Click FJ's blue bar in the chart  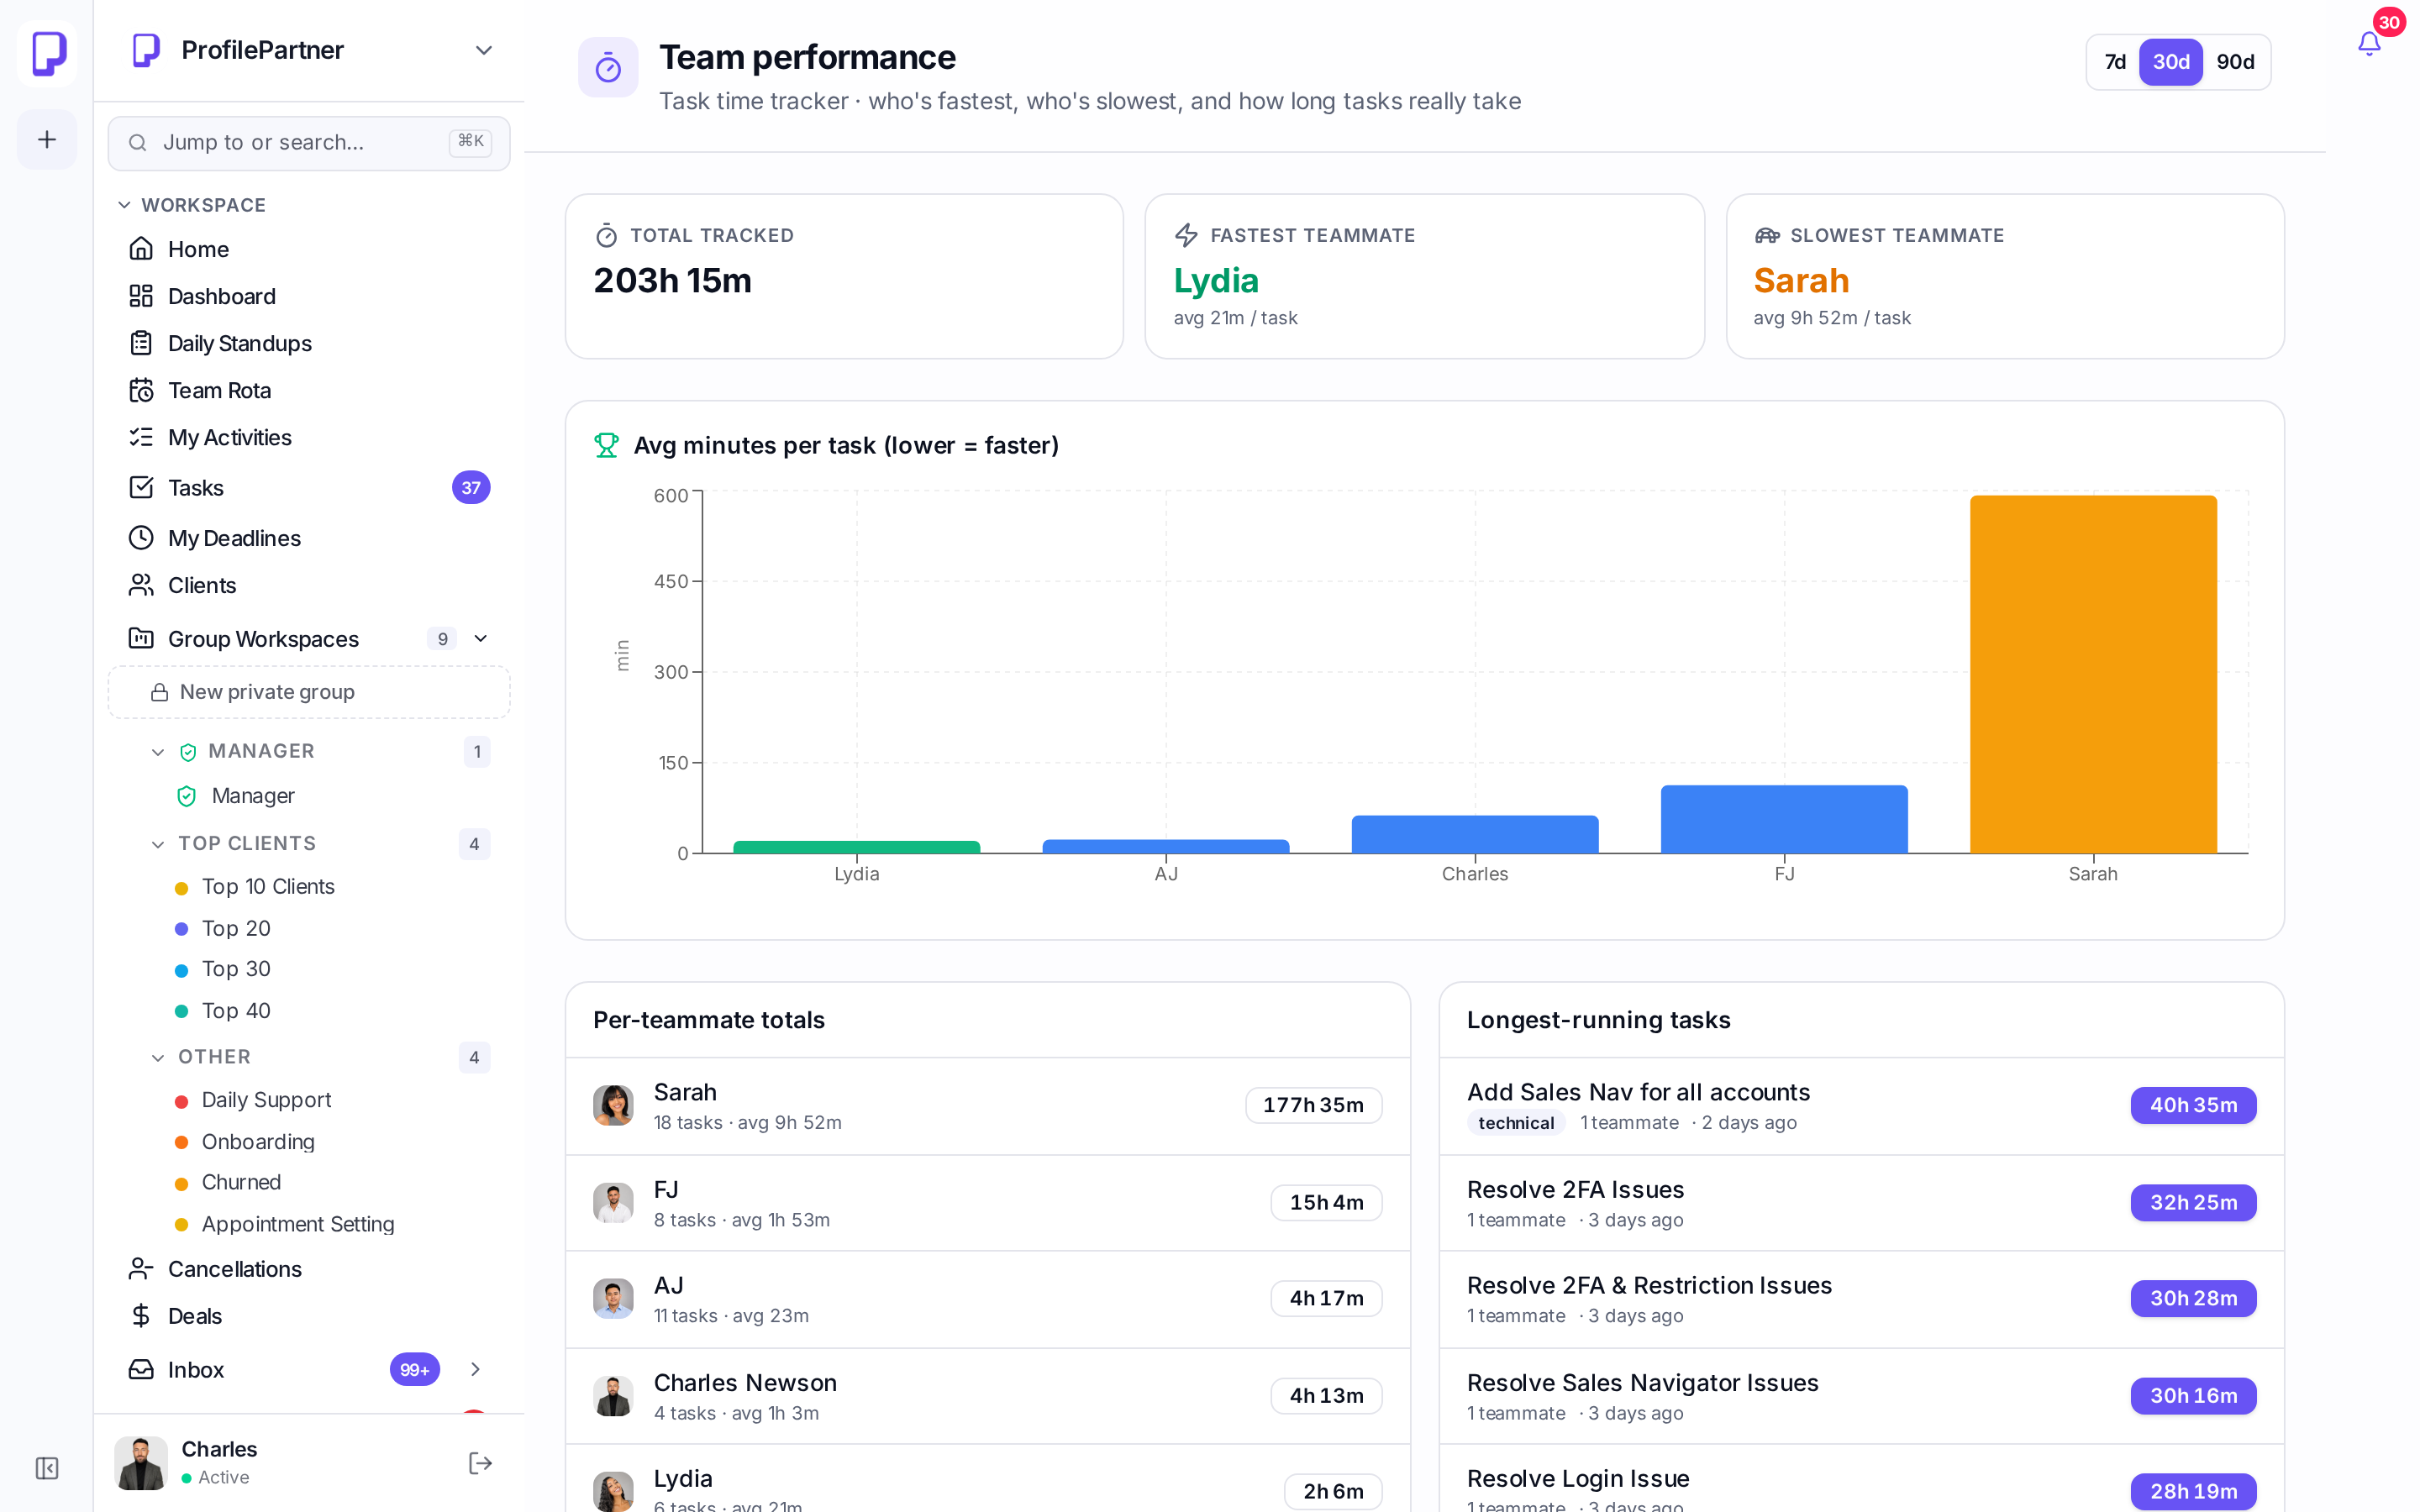[x=1784, y=819]
